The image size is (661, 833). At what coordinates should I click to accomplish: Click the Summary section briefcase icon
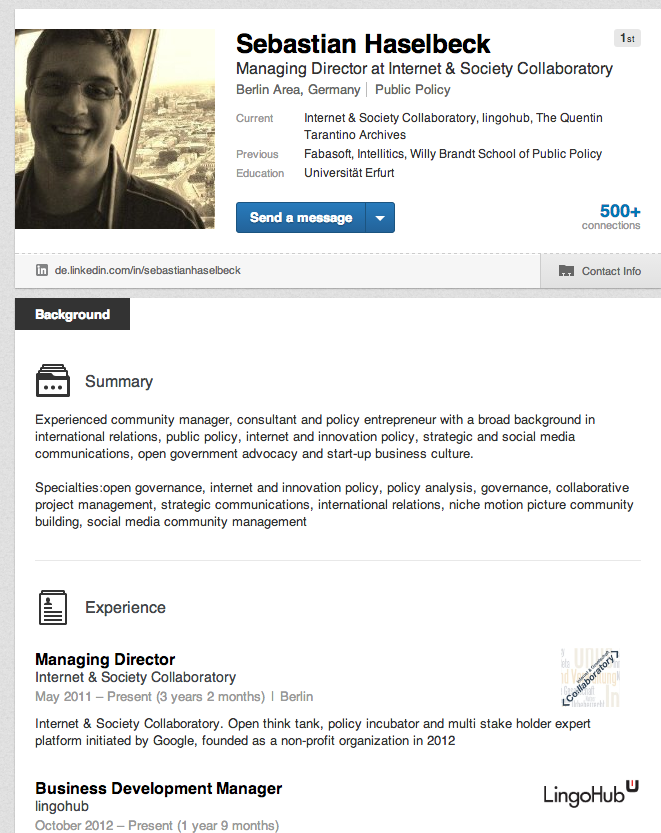pos(52,381)
